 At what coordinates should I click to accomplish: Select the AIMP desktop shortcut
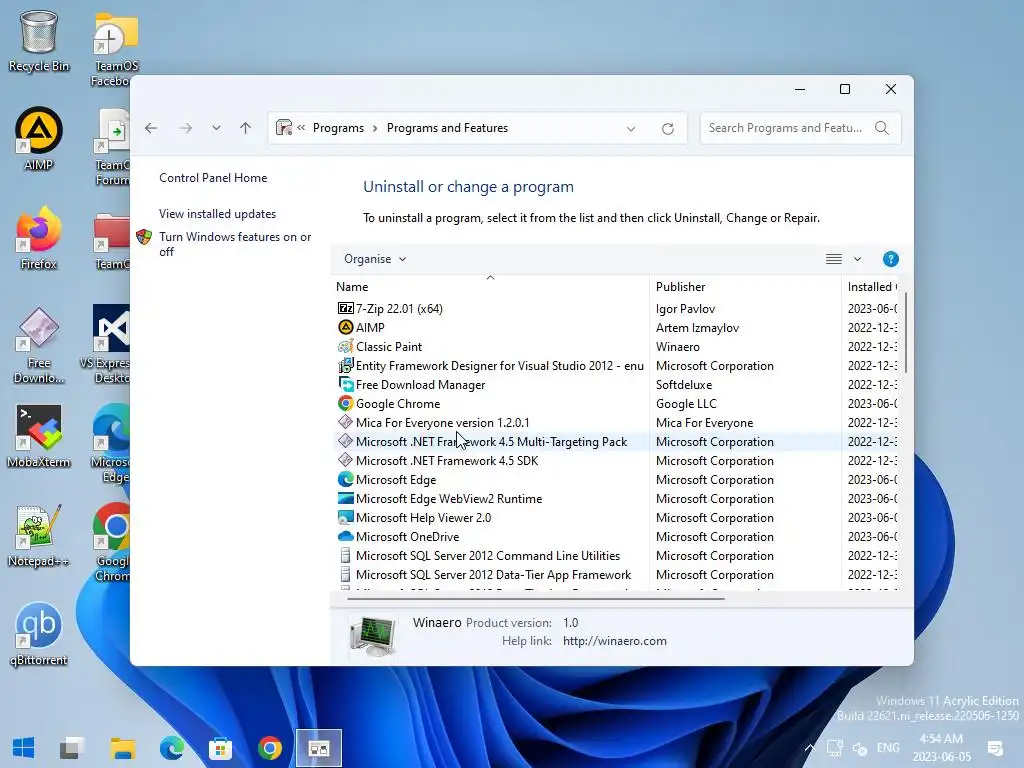(x=39, y=140)
